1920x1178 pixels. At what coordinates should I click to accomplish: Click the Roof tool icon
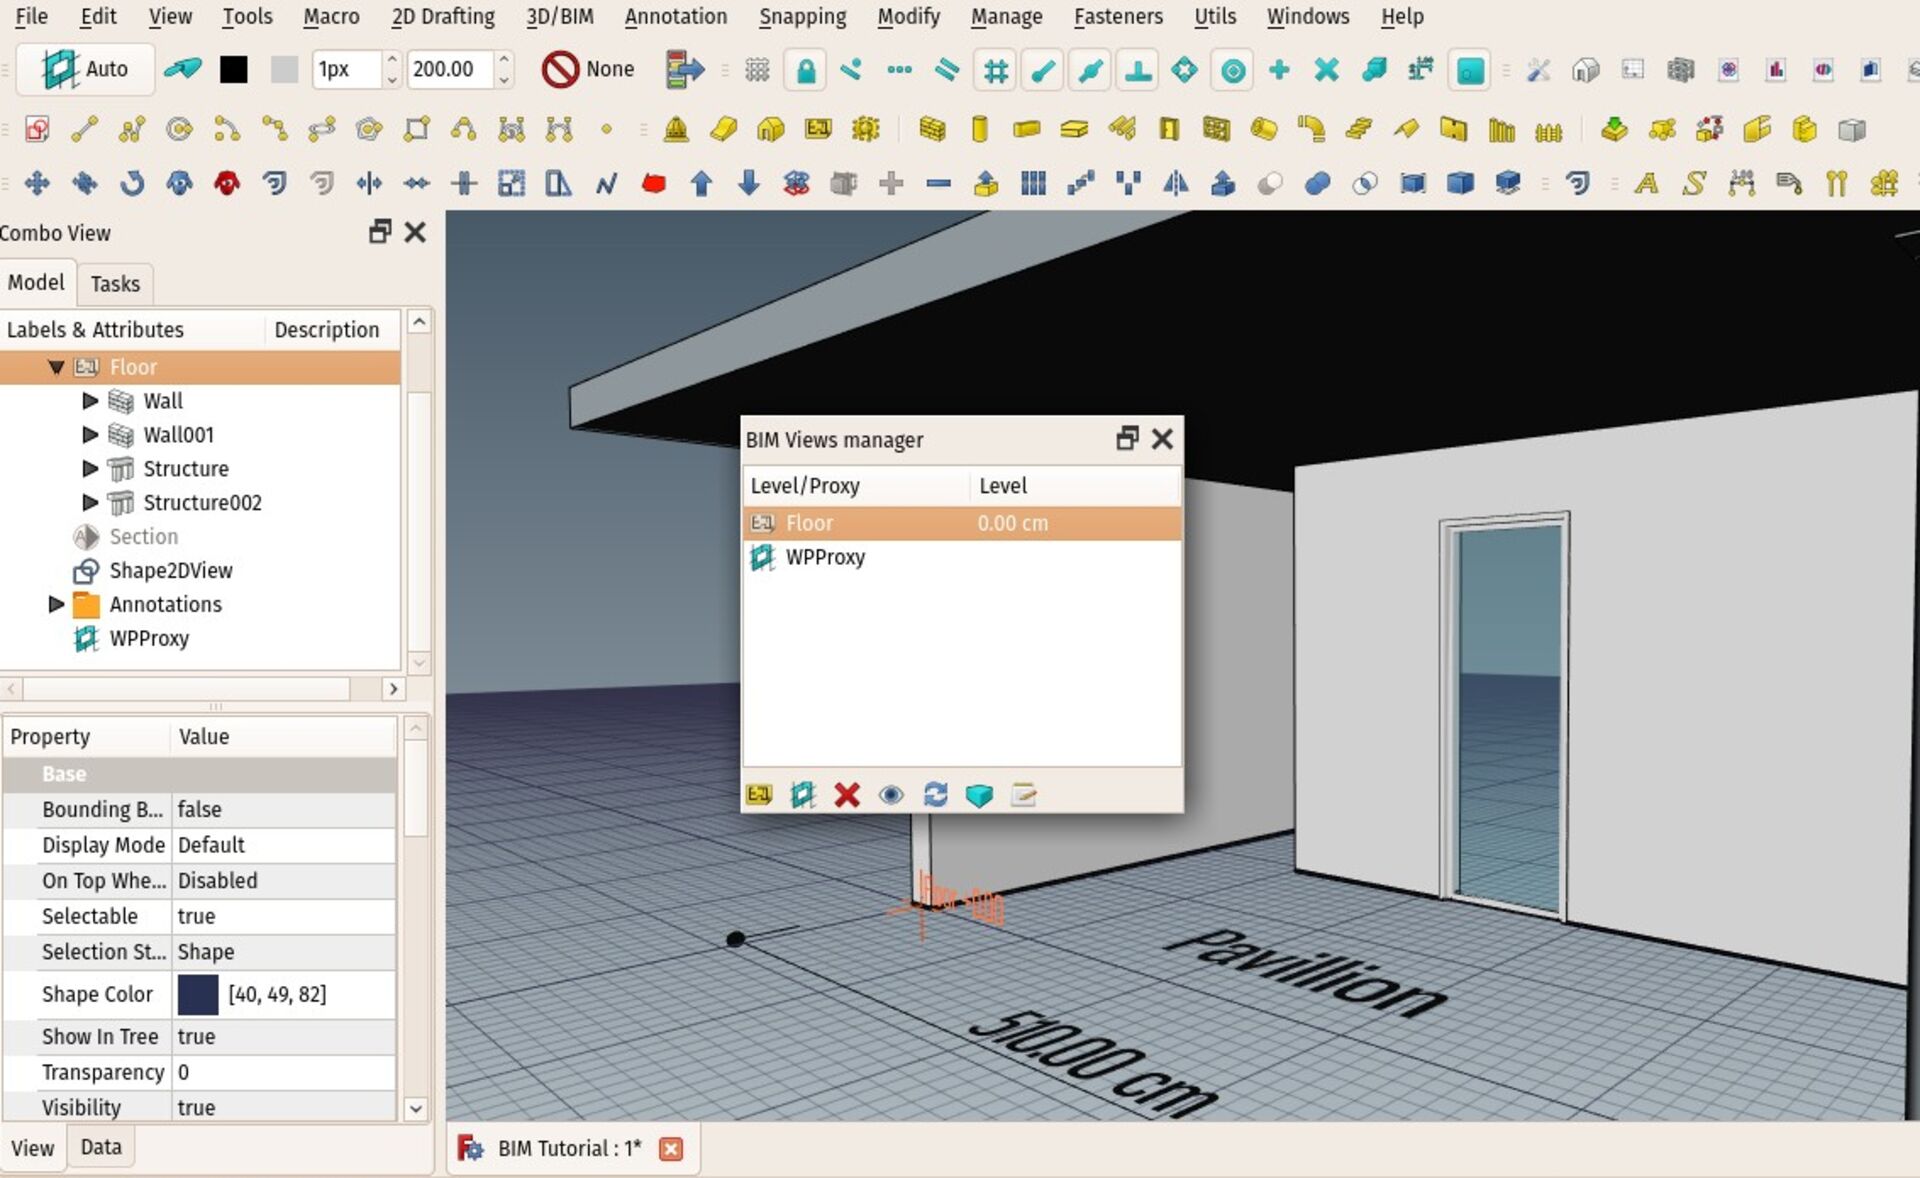click(x=1406, y=129)
